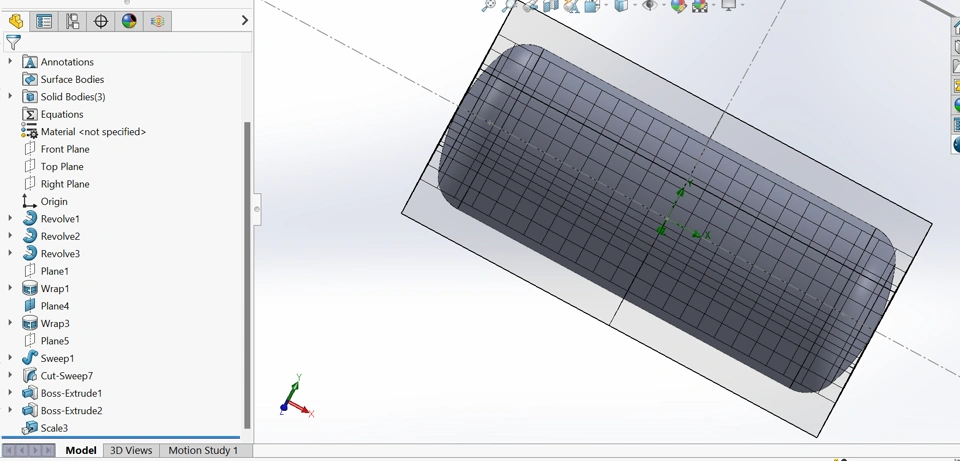The width and height of the screenshot is (960, 461).
Task: Open SolidWorks Resources home icon on task pane
Action: click(x=955, y=26)
